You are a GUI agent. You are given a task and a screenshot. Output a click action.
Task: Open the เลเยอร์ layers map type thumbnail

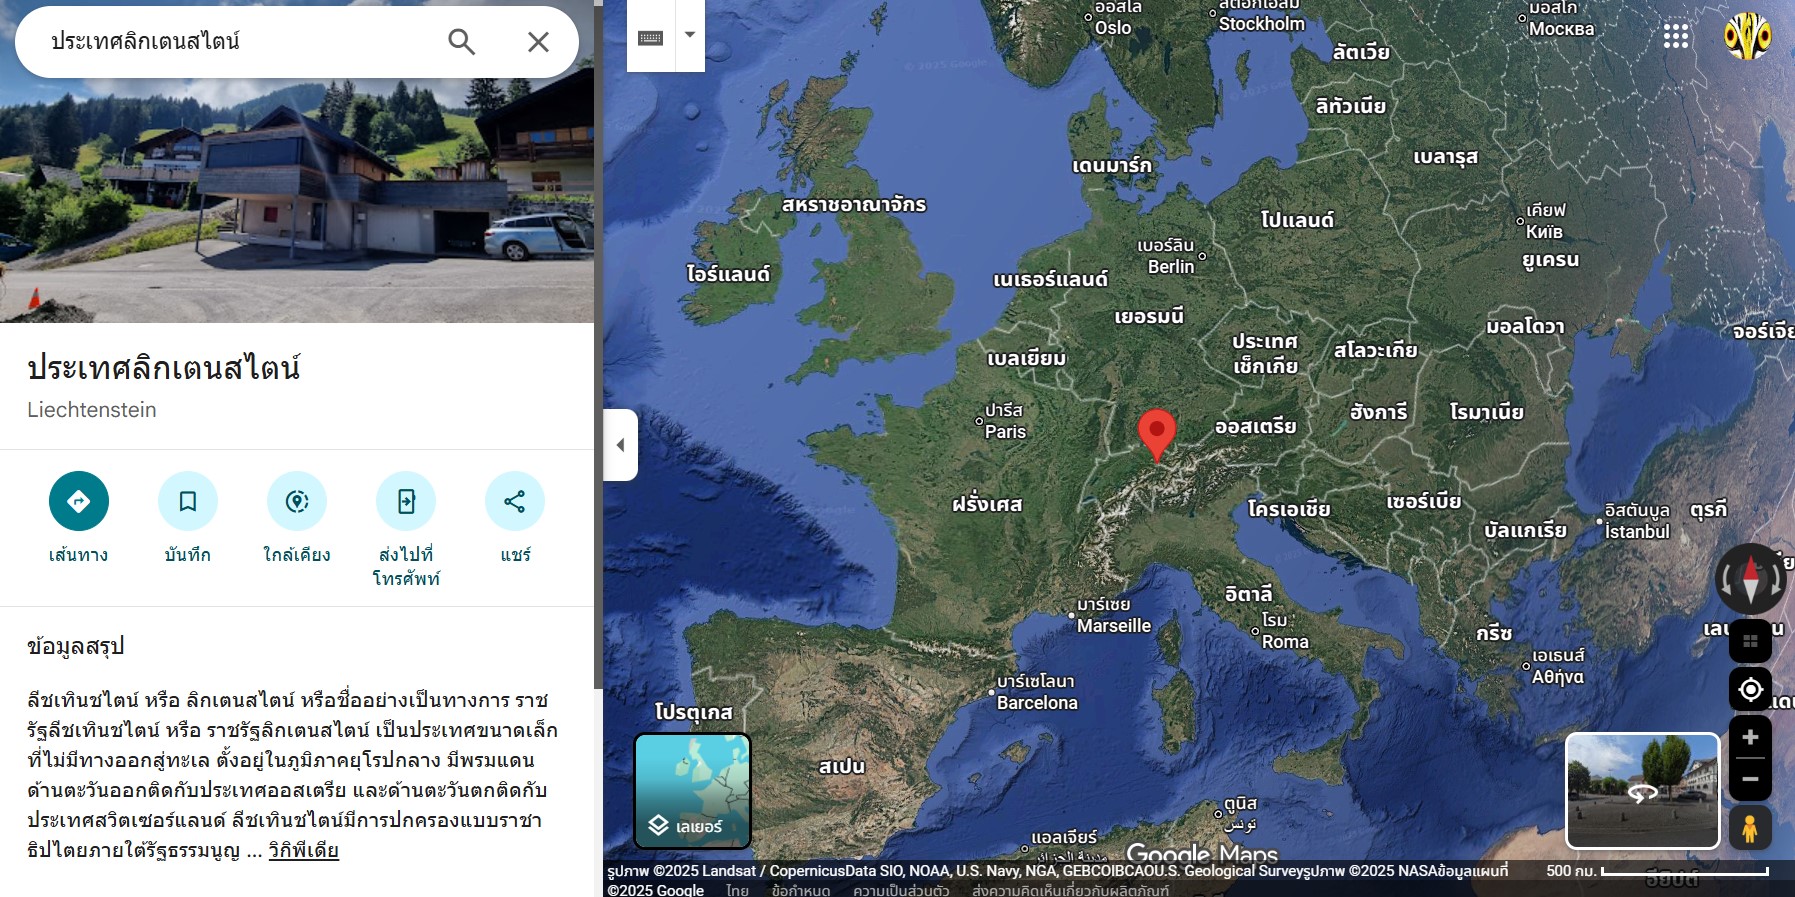692,791
